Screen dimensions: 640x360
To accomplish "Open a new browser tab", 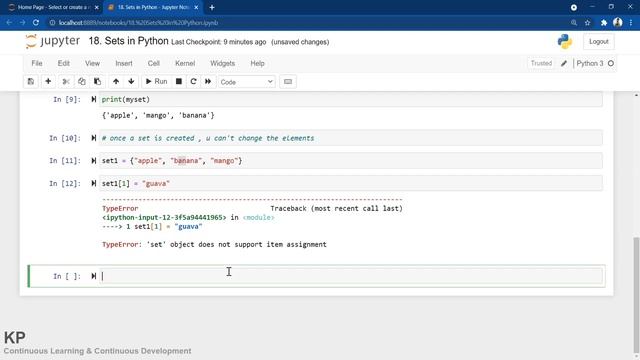I will (212, 7).
